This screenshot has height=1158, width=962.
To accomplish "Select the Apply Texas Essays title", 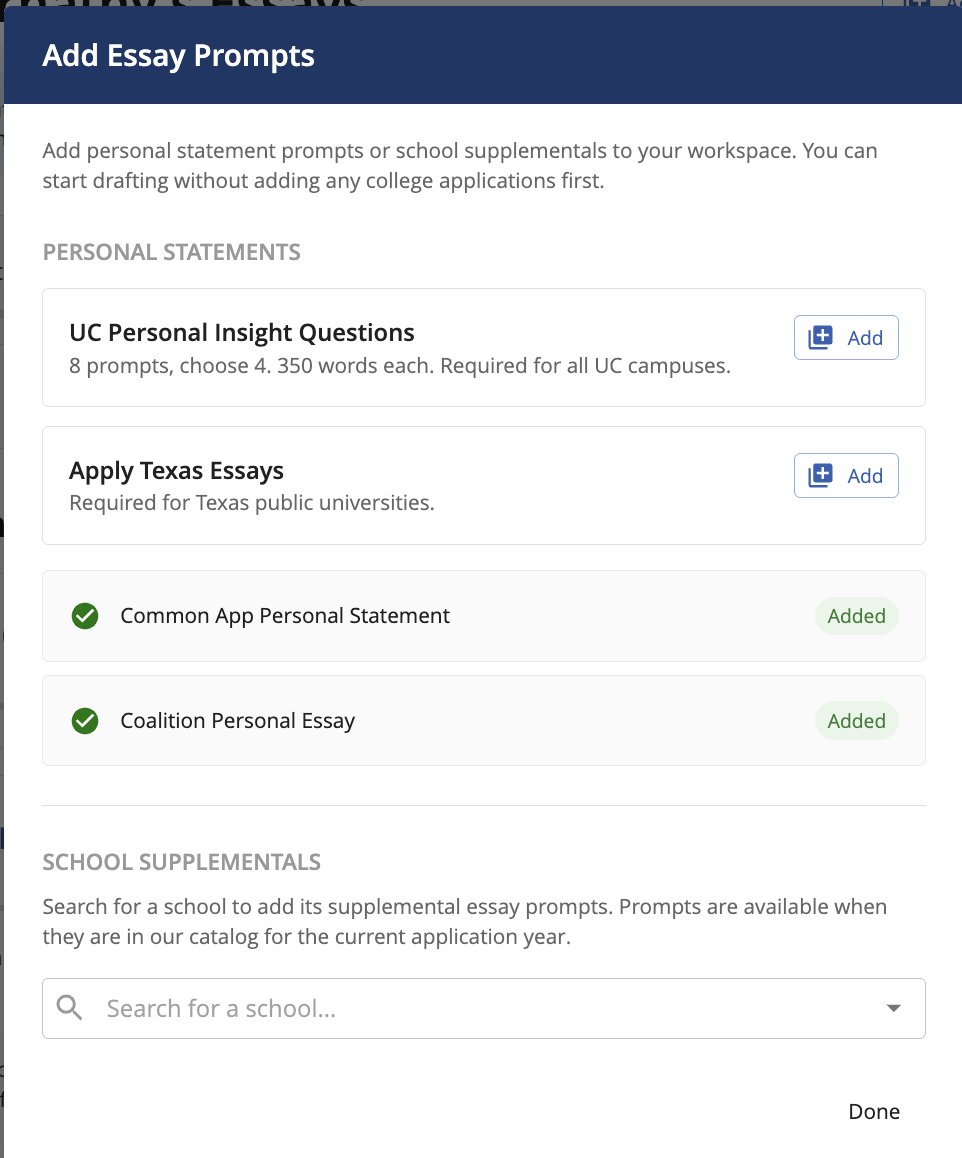I will click(x=176, y=471).
